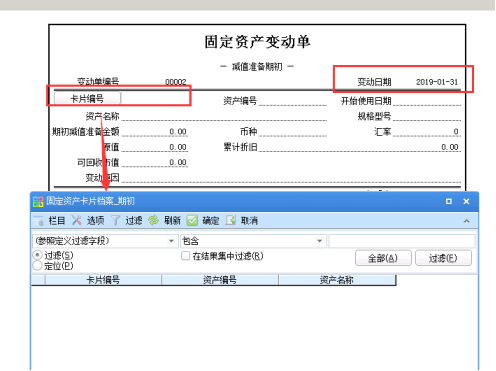
Task: Click the 选项 toolbar label
Action: 95,221
